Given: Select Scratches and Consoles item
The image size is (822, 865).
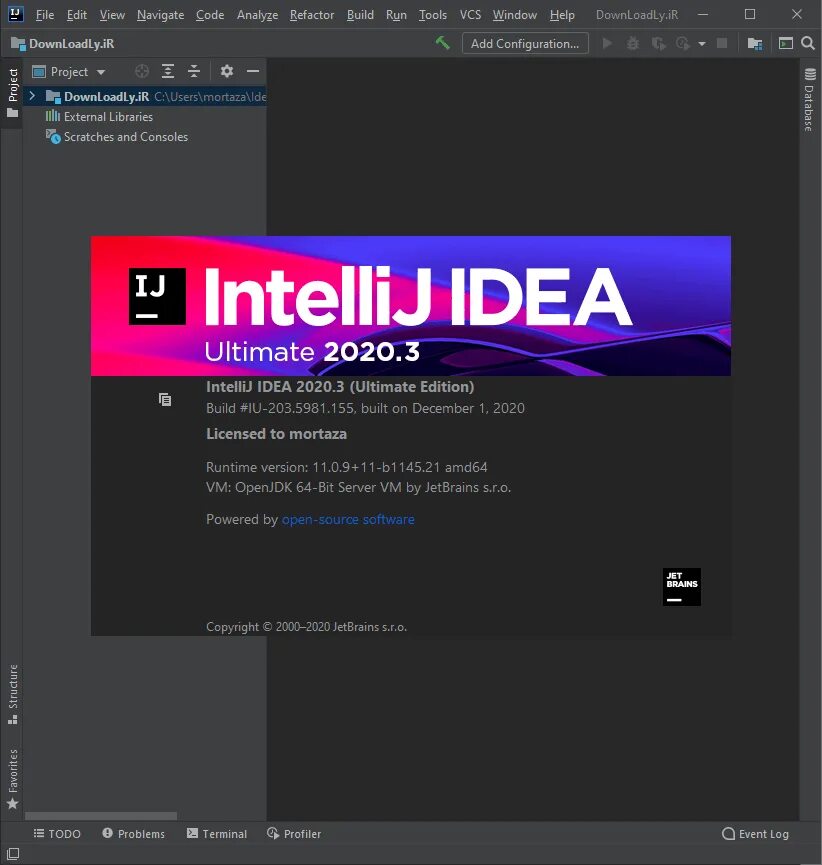Looking at the screenshot, I should [126, 136].
